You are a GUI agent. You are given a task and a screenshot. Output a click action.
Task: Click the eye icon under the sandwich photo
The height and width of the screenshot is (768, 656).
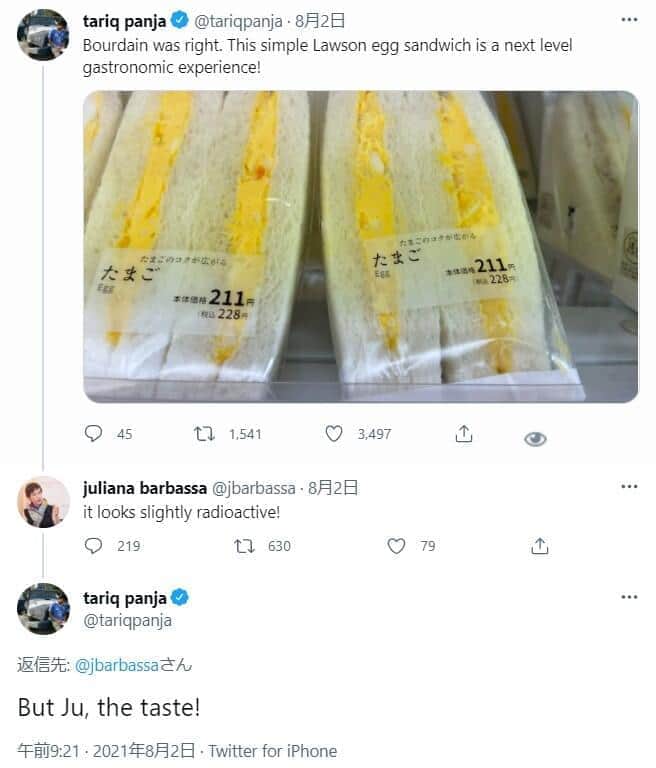pyautogui.click(x=535, y=438)
